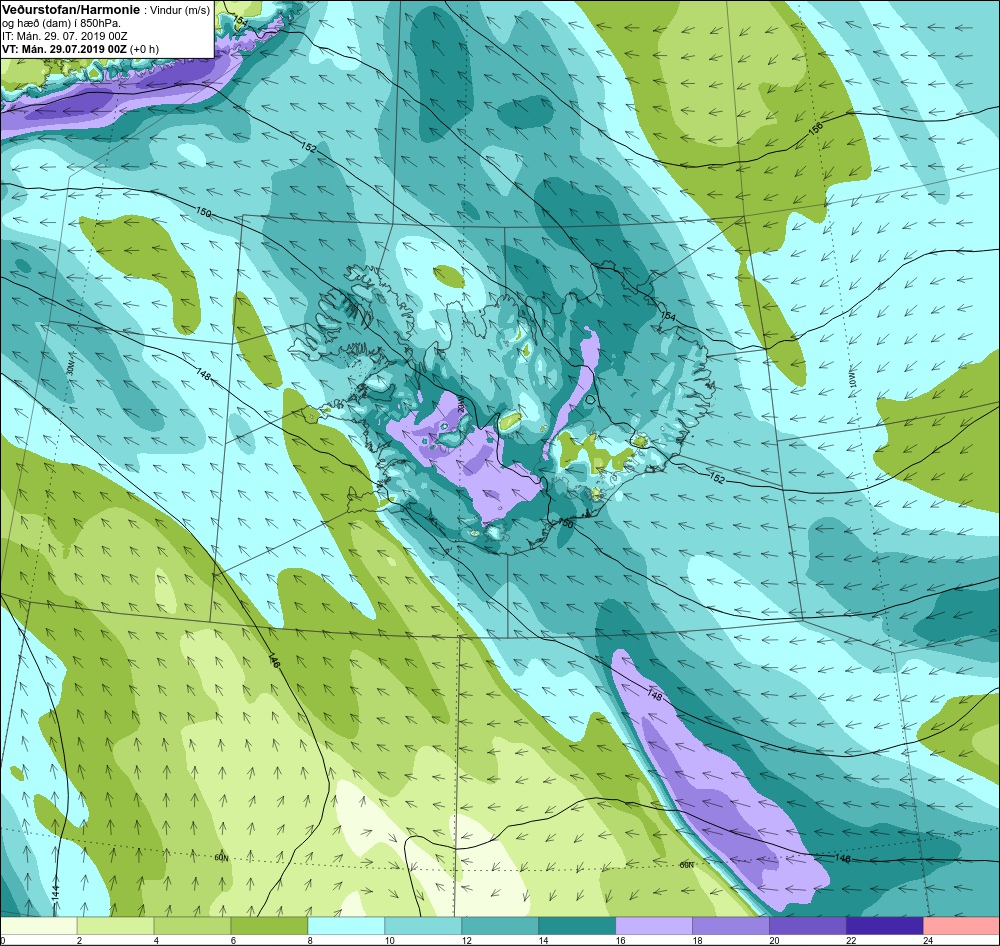The width and height of the screenshot is (1000, 946).
Task: Pick the 12–14 m/s teal legend swatch
Action: point(500,926)
